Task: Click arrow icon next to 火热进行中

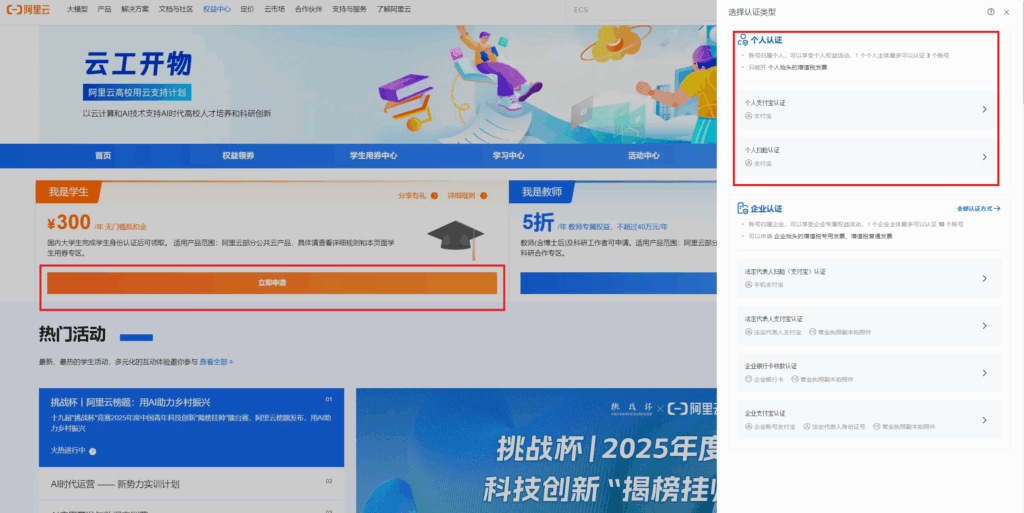Action: click(x=92, y=451)
